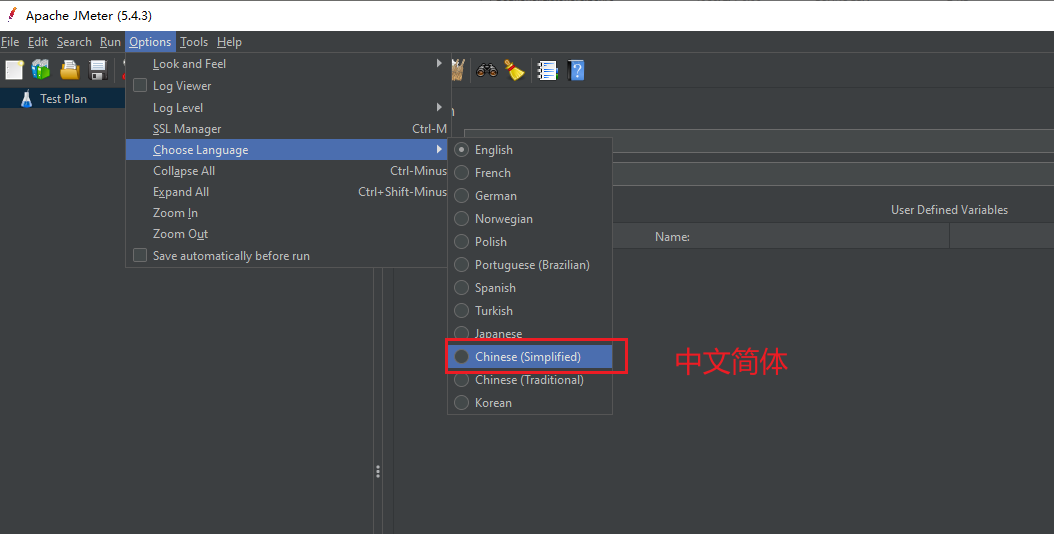Select Spanish language option

pos(530,287)
